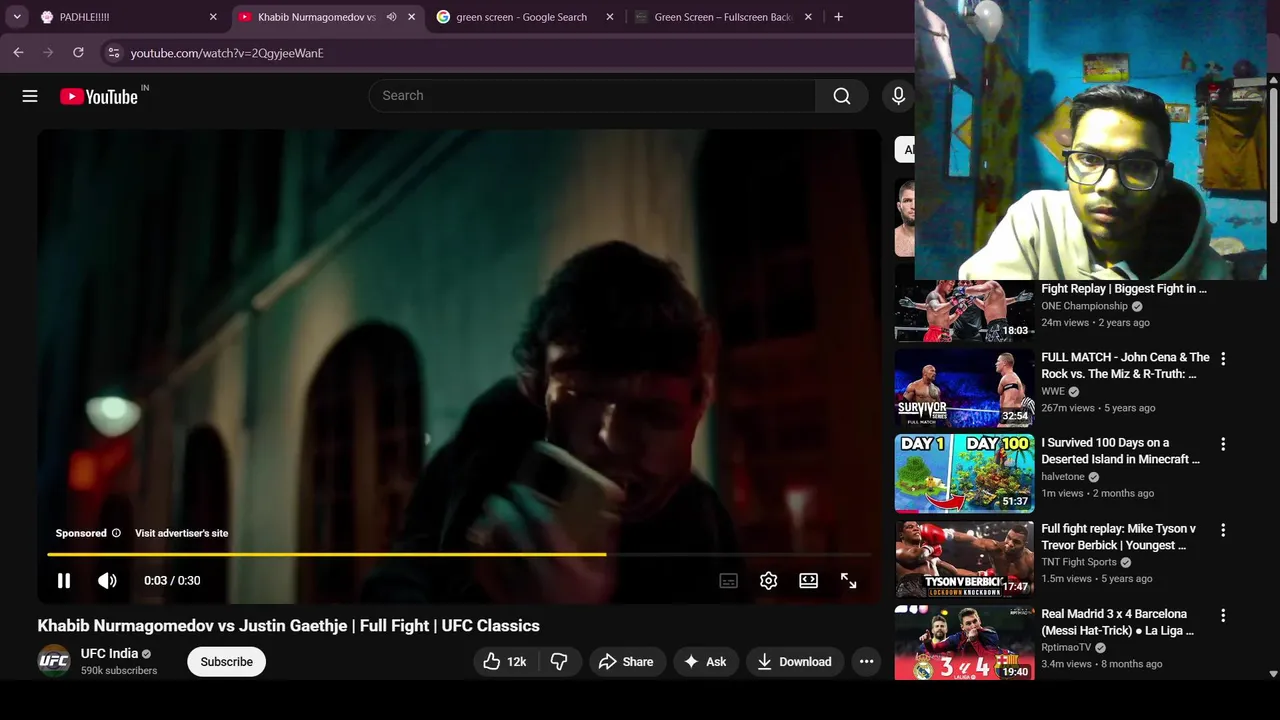1280x720 pixels.
Task: Toggle subtitles/closed captions button
Action: click(x=728, y=581)
